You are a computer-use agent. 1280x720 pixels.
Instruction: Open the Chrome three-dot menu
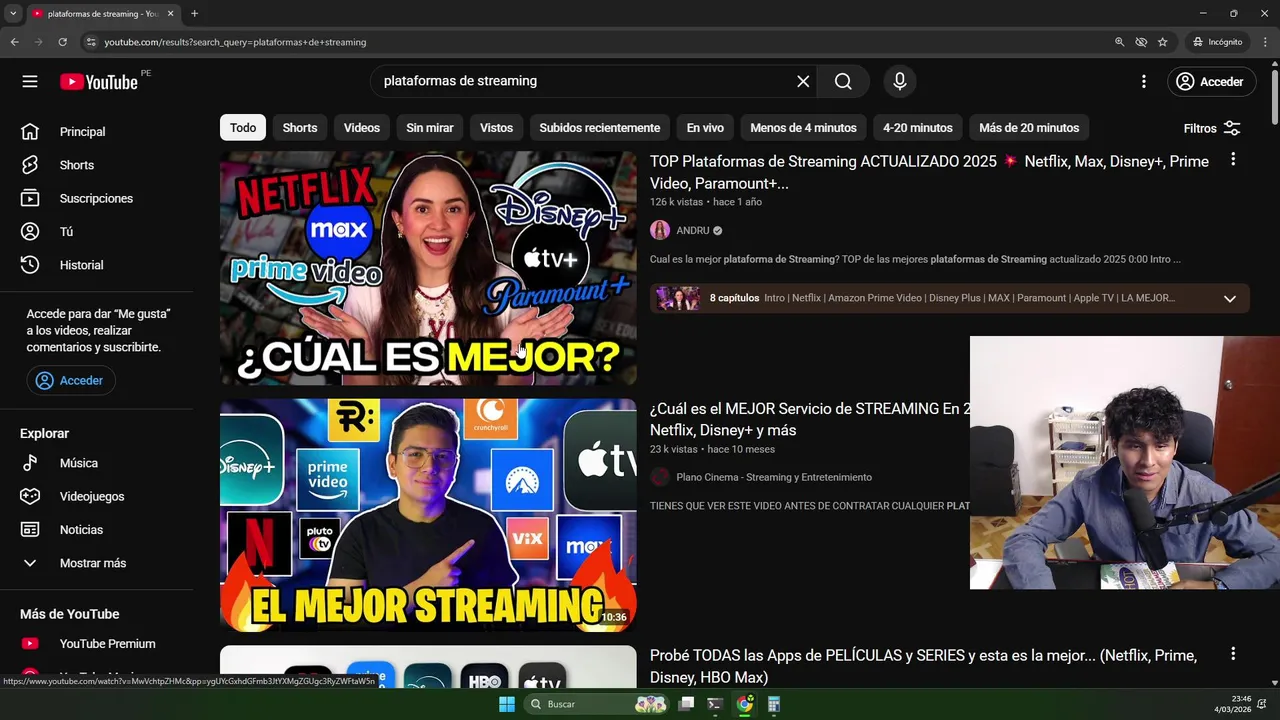pyautogui.click(x=1266, y=42)
